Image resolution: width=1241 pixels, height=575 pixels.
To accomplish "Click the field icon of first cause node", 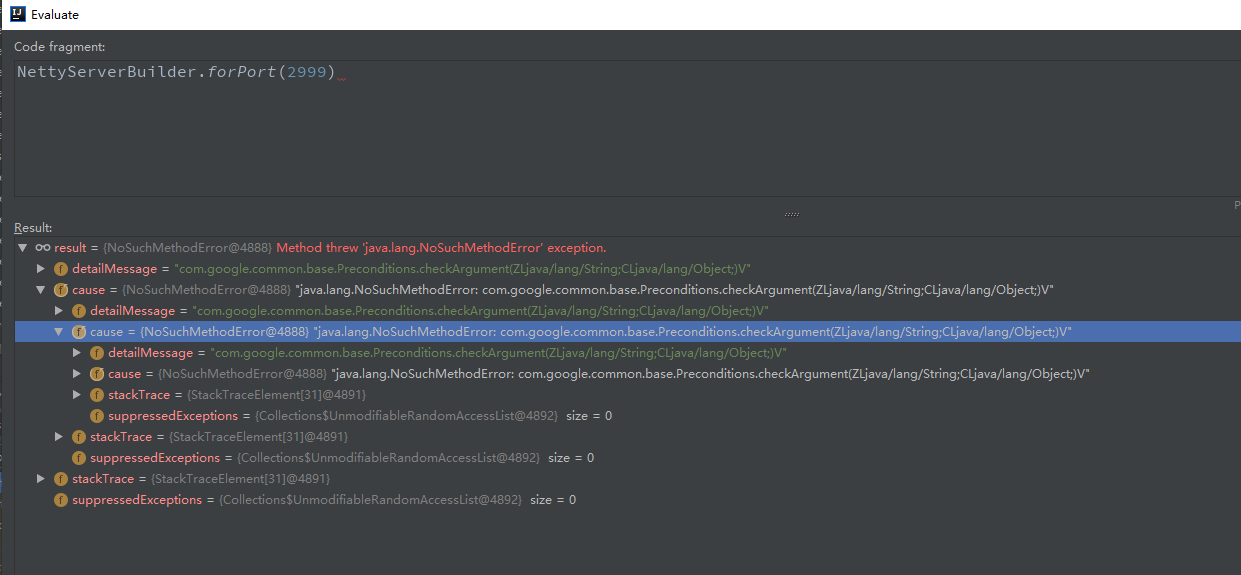I will (60, 290).
